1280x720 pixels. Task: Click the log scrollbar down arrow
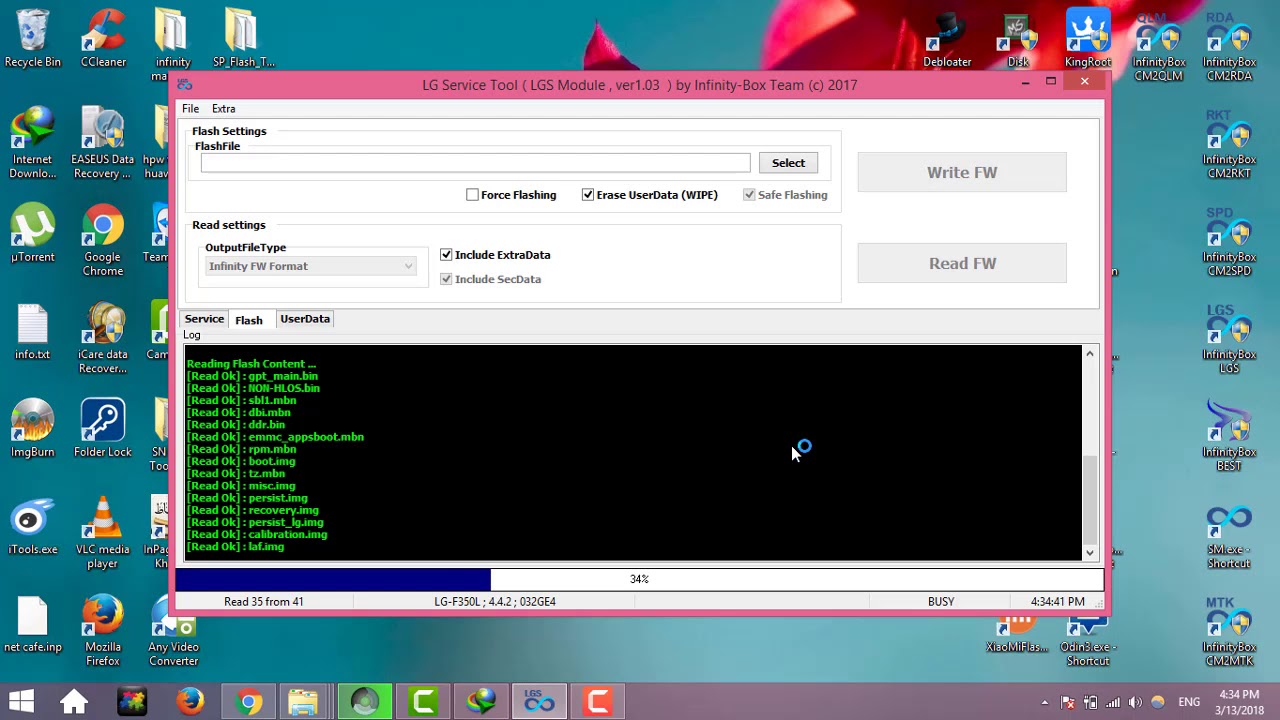click(1090, 552)
